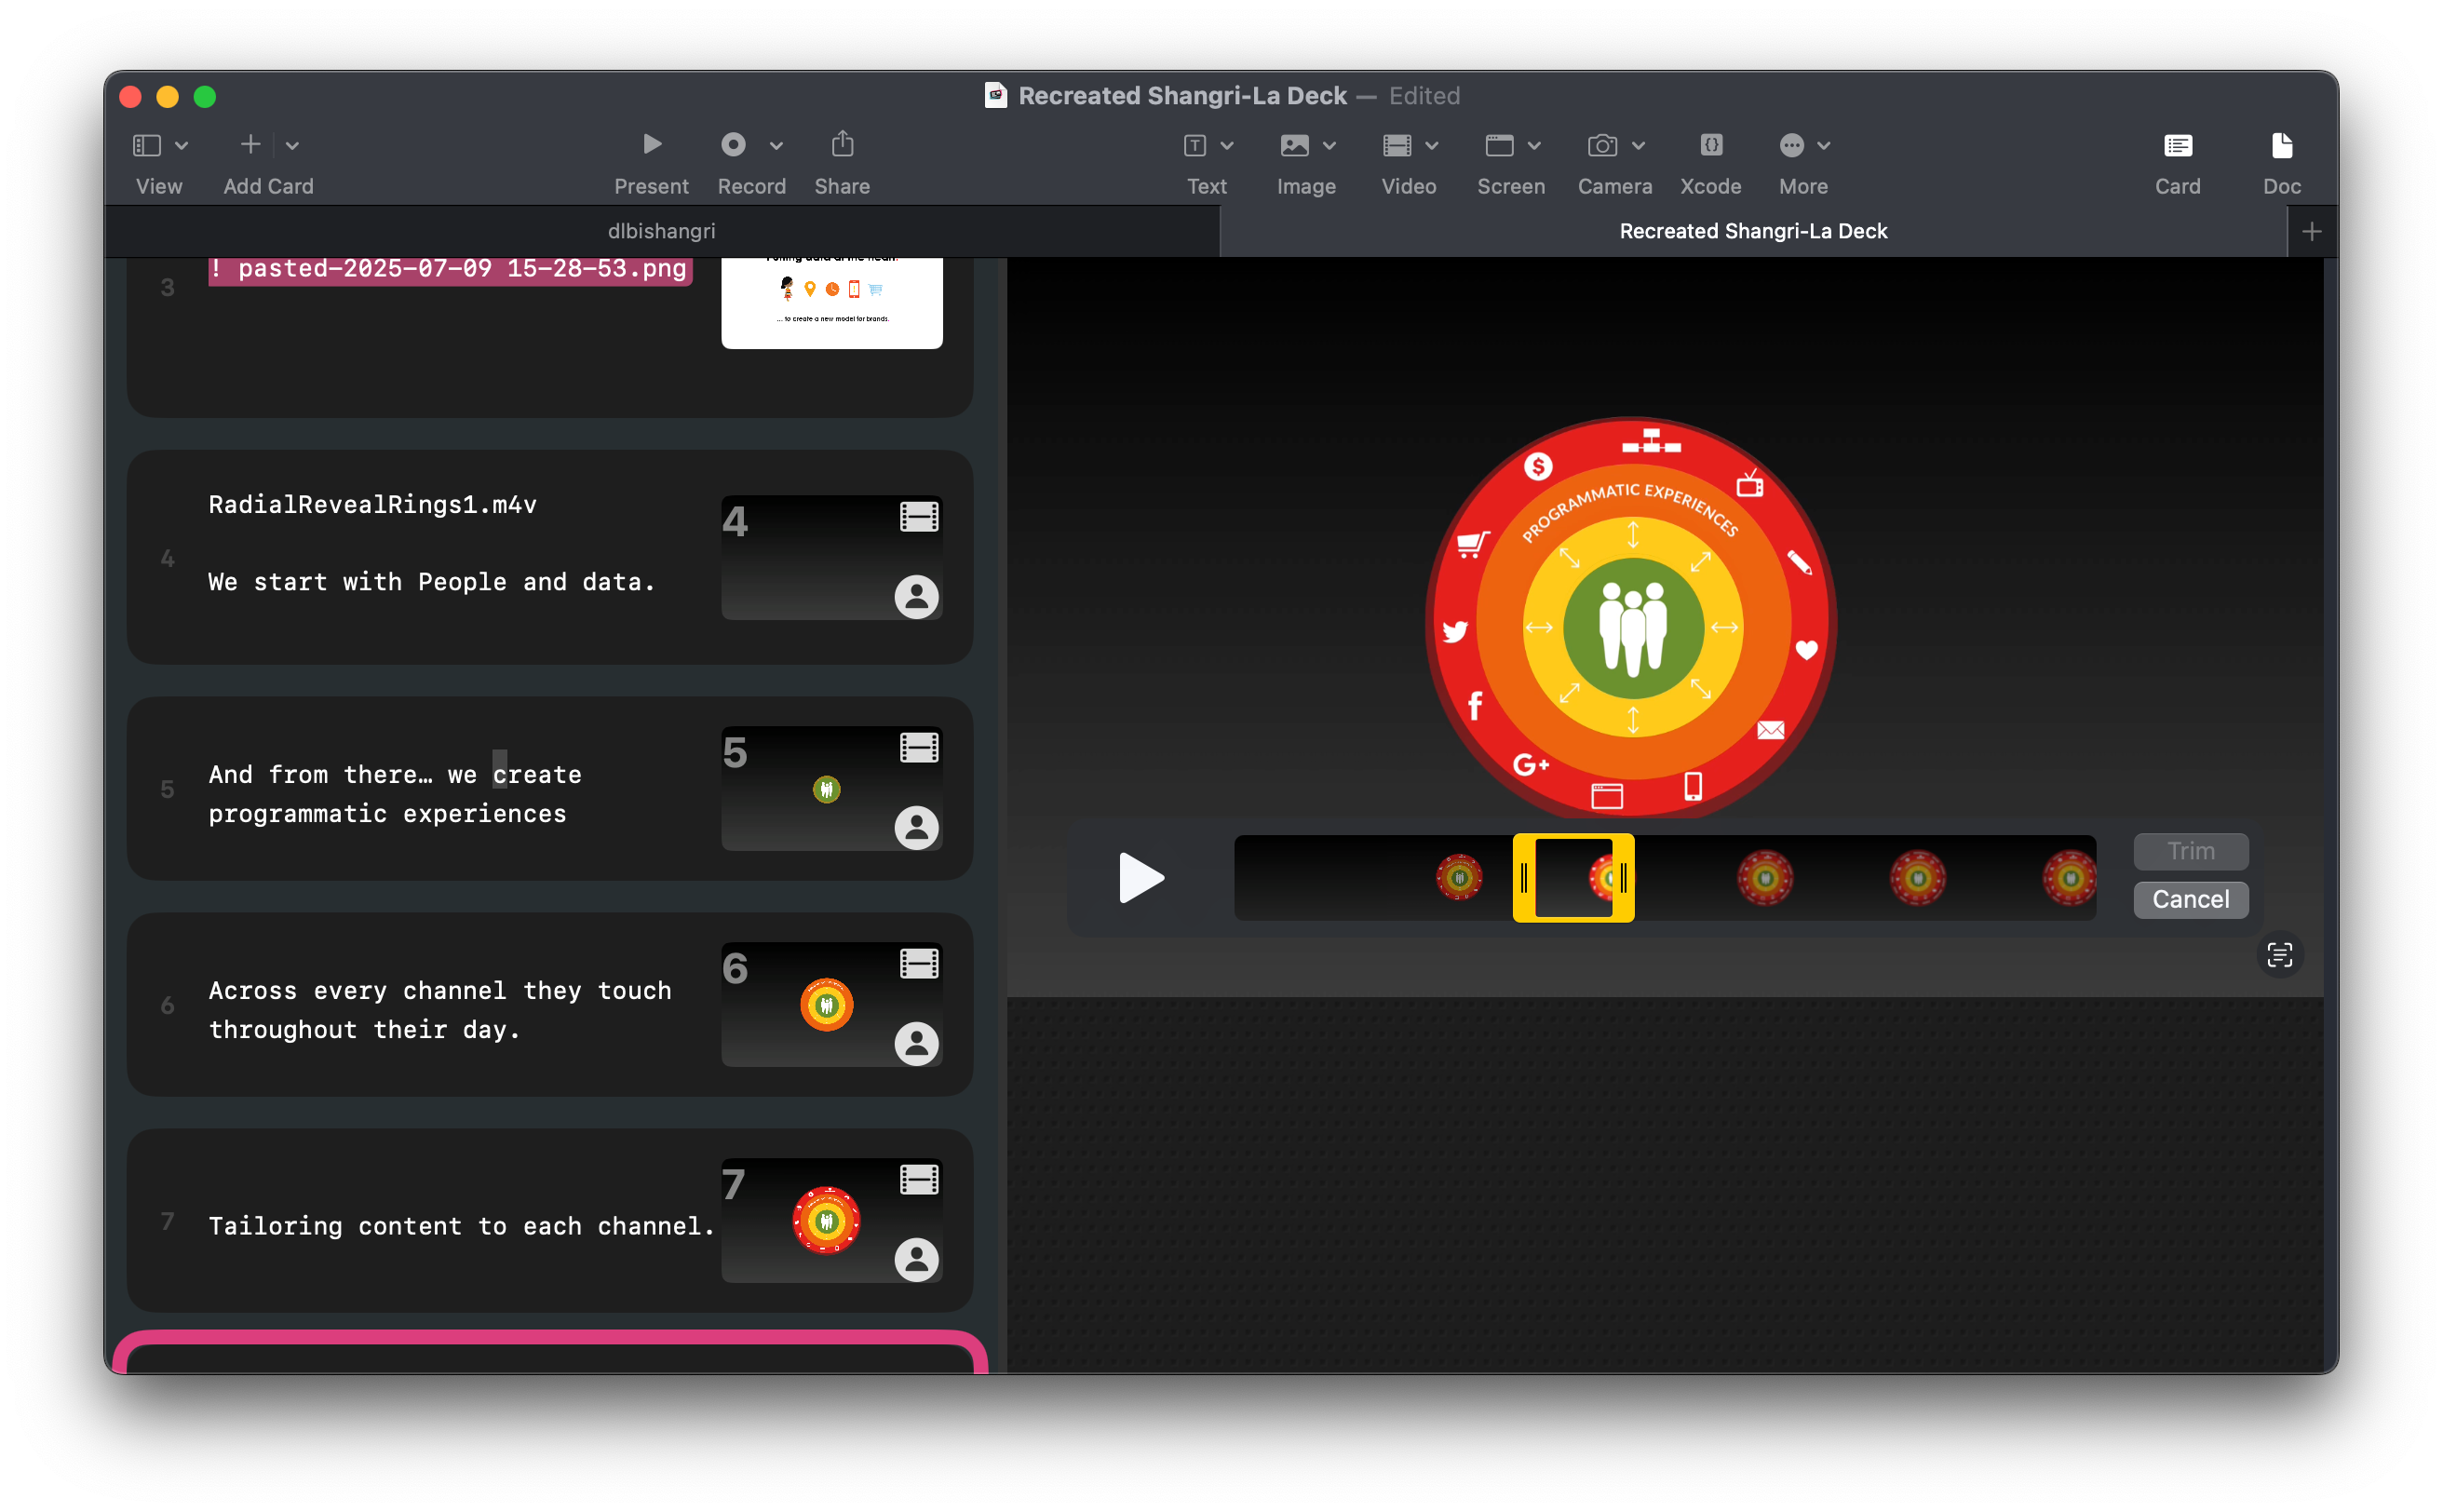Click the Record circle icon
Viewport: 2443px width, 1512px height.
point(733,145)
